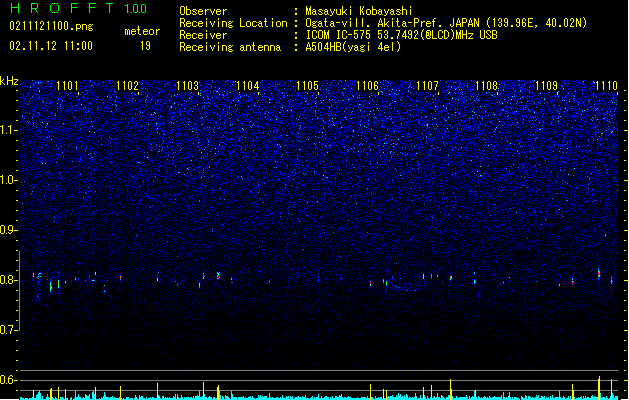Select the A504HB(yagi 4el) antenna value

(353, 47)
